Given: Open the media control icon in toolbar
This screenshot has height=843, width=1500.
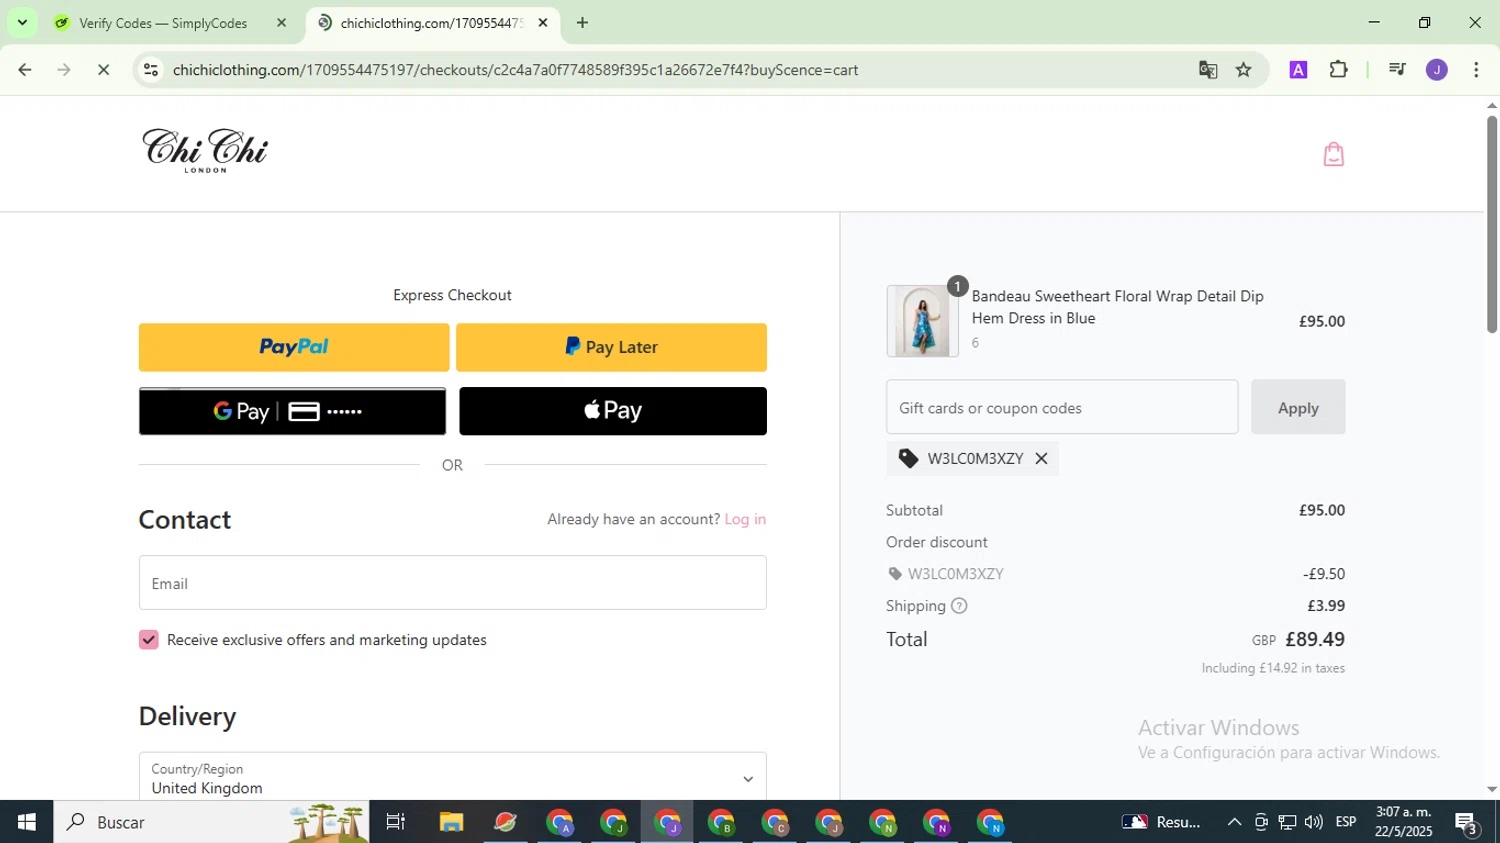Looking at the screenshot, I should click(x=1397, y=70).
